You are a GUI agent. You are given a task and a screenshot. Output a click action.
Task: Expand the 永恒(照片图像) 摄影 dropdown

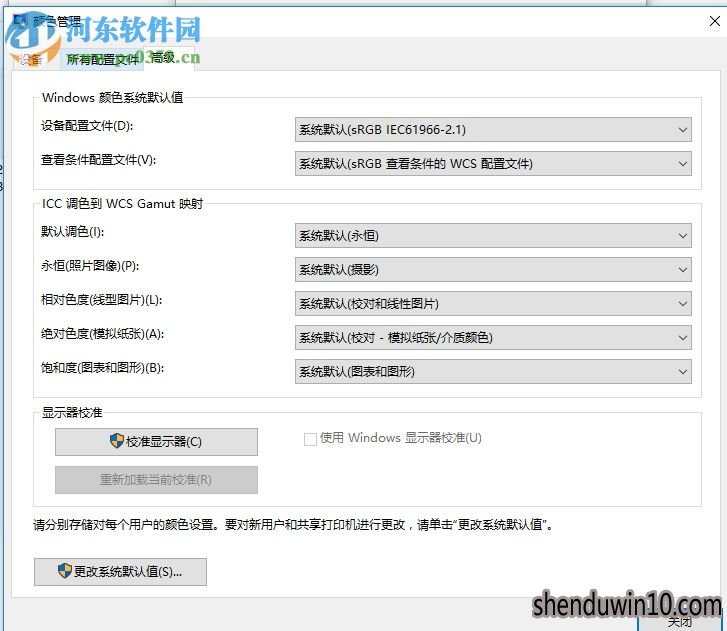(493, 269)
